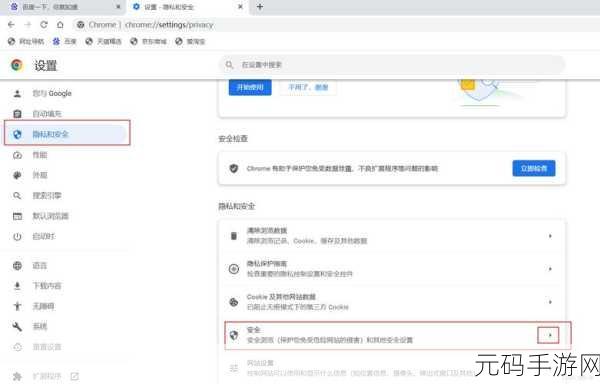Viewport: 600px width, 384px height.
Task: Click 不用了，谢谢 button
Action: pyautogui.click(x=308, y=87)
